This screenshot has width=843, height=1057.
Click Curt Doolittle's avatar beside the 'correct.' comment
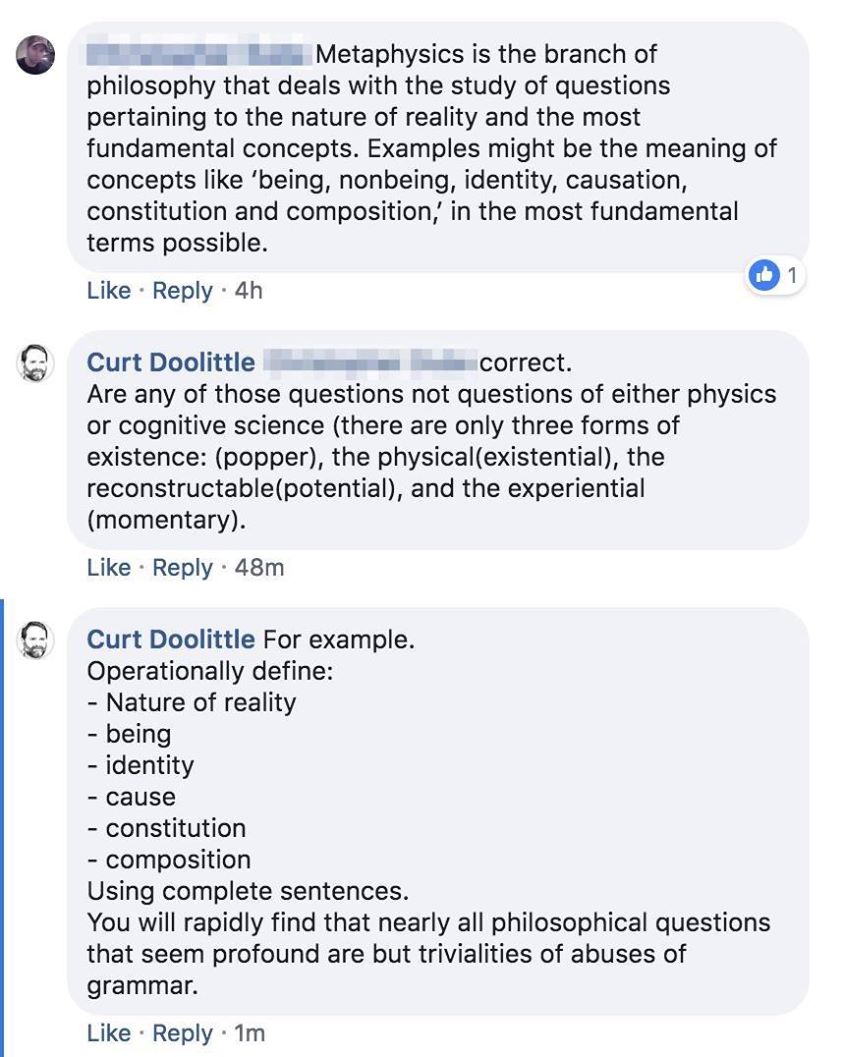pos(35,362)
